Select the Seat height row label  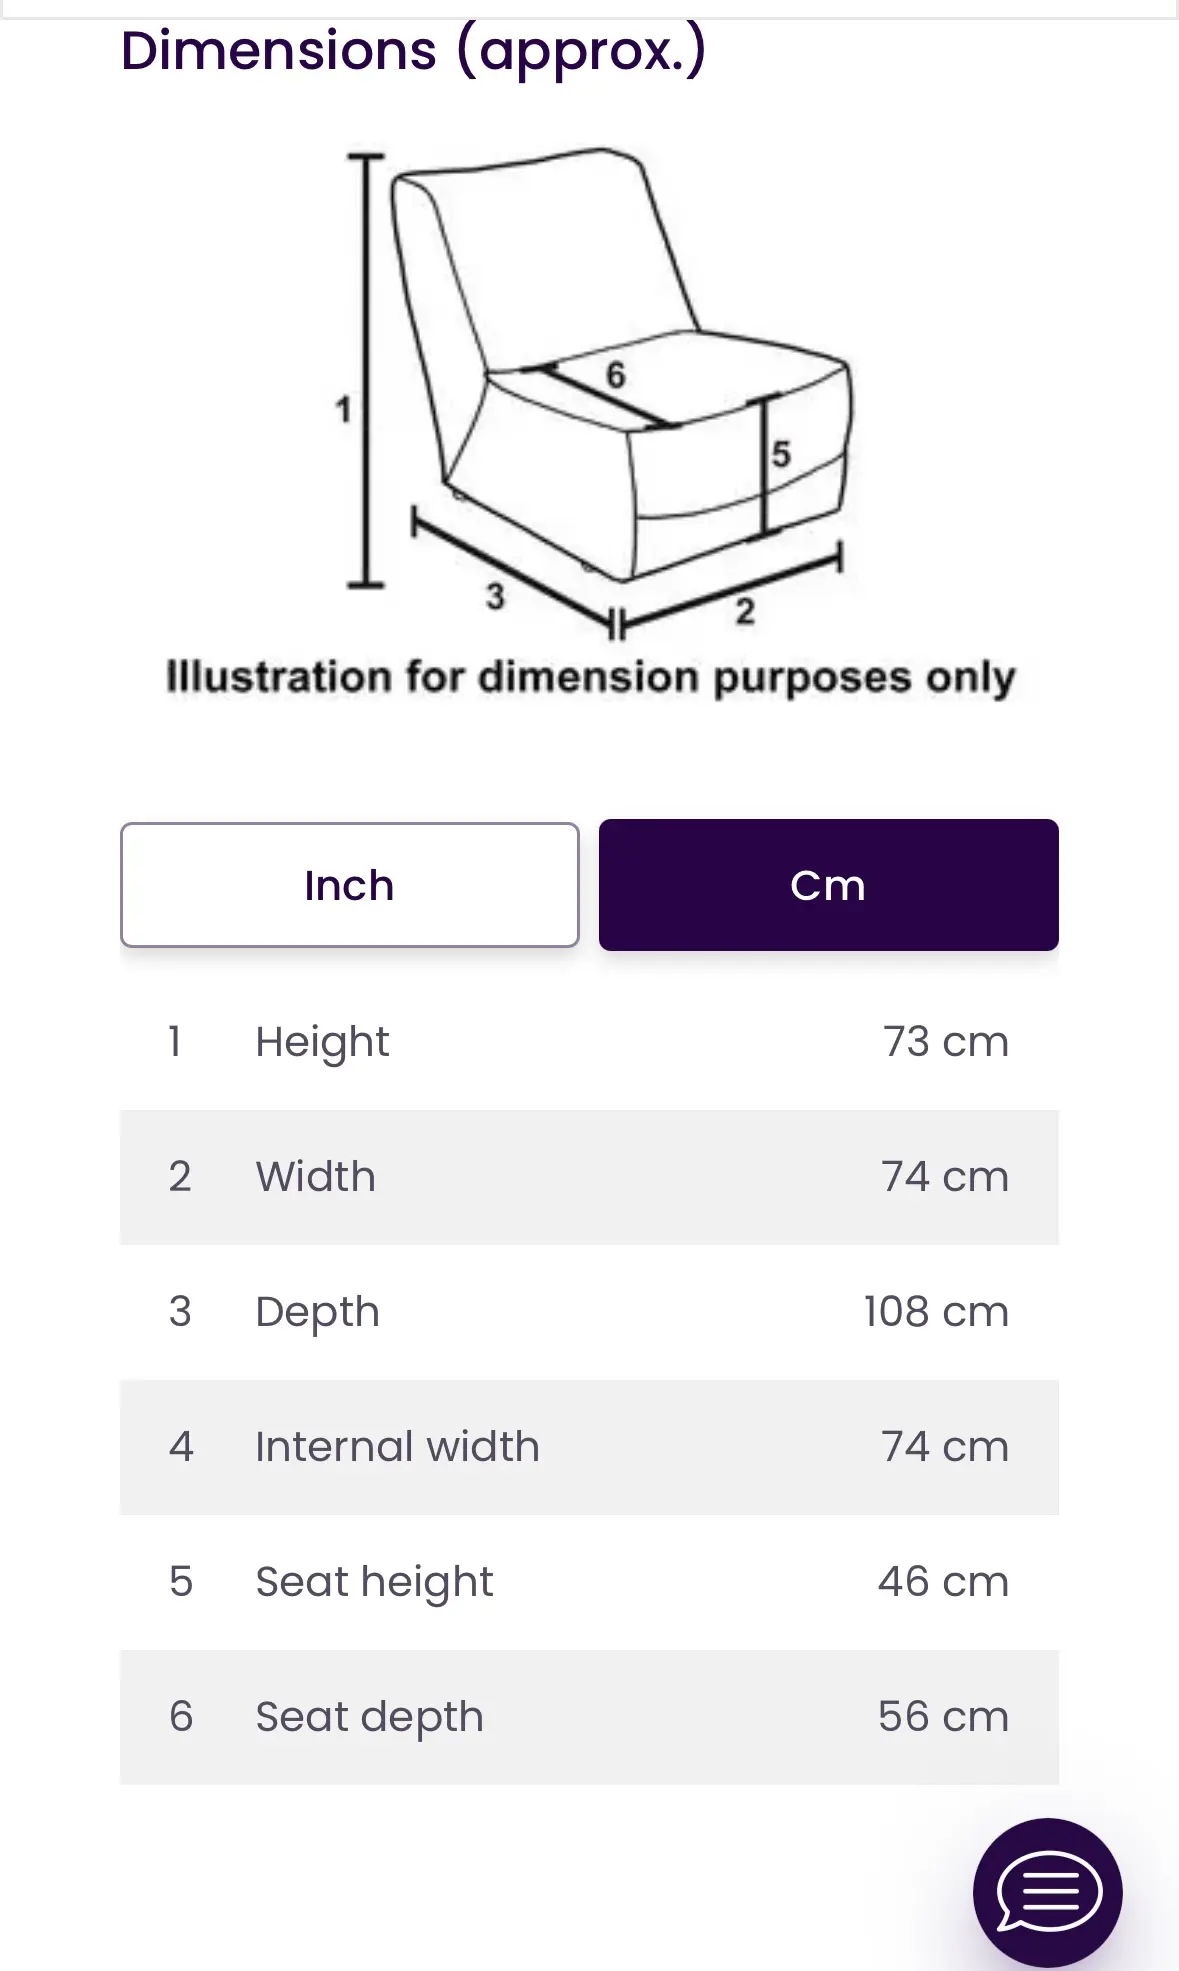(x=374, y=1582)
